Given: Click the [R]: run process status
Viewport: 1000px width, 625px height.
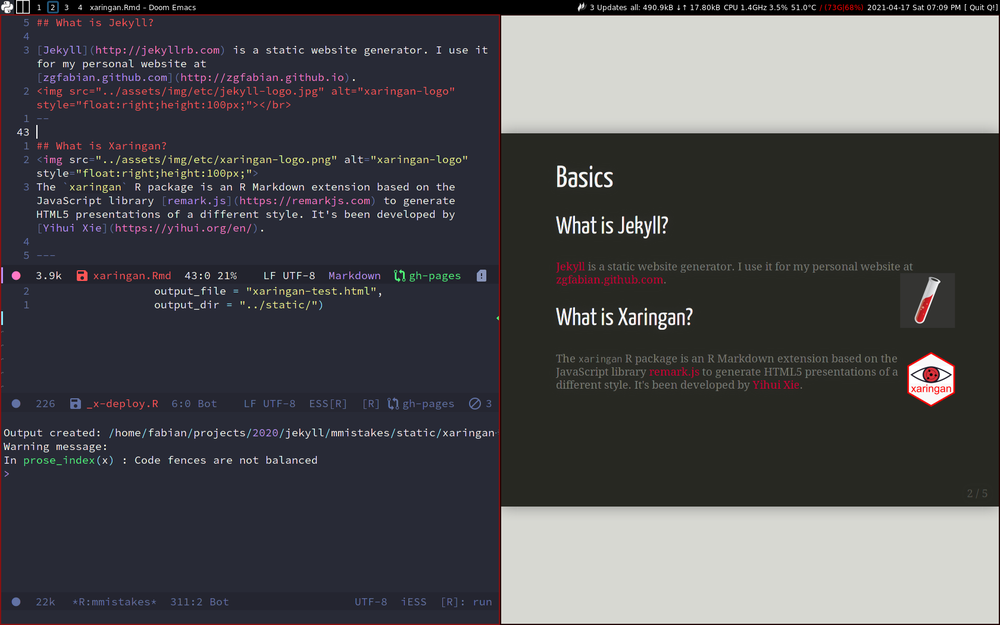Looking at the screenshot, I should [466, 601].
